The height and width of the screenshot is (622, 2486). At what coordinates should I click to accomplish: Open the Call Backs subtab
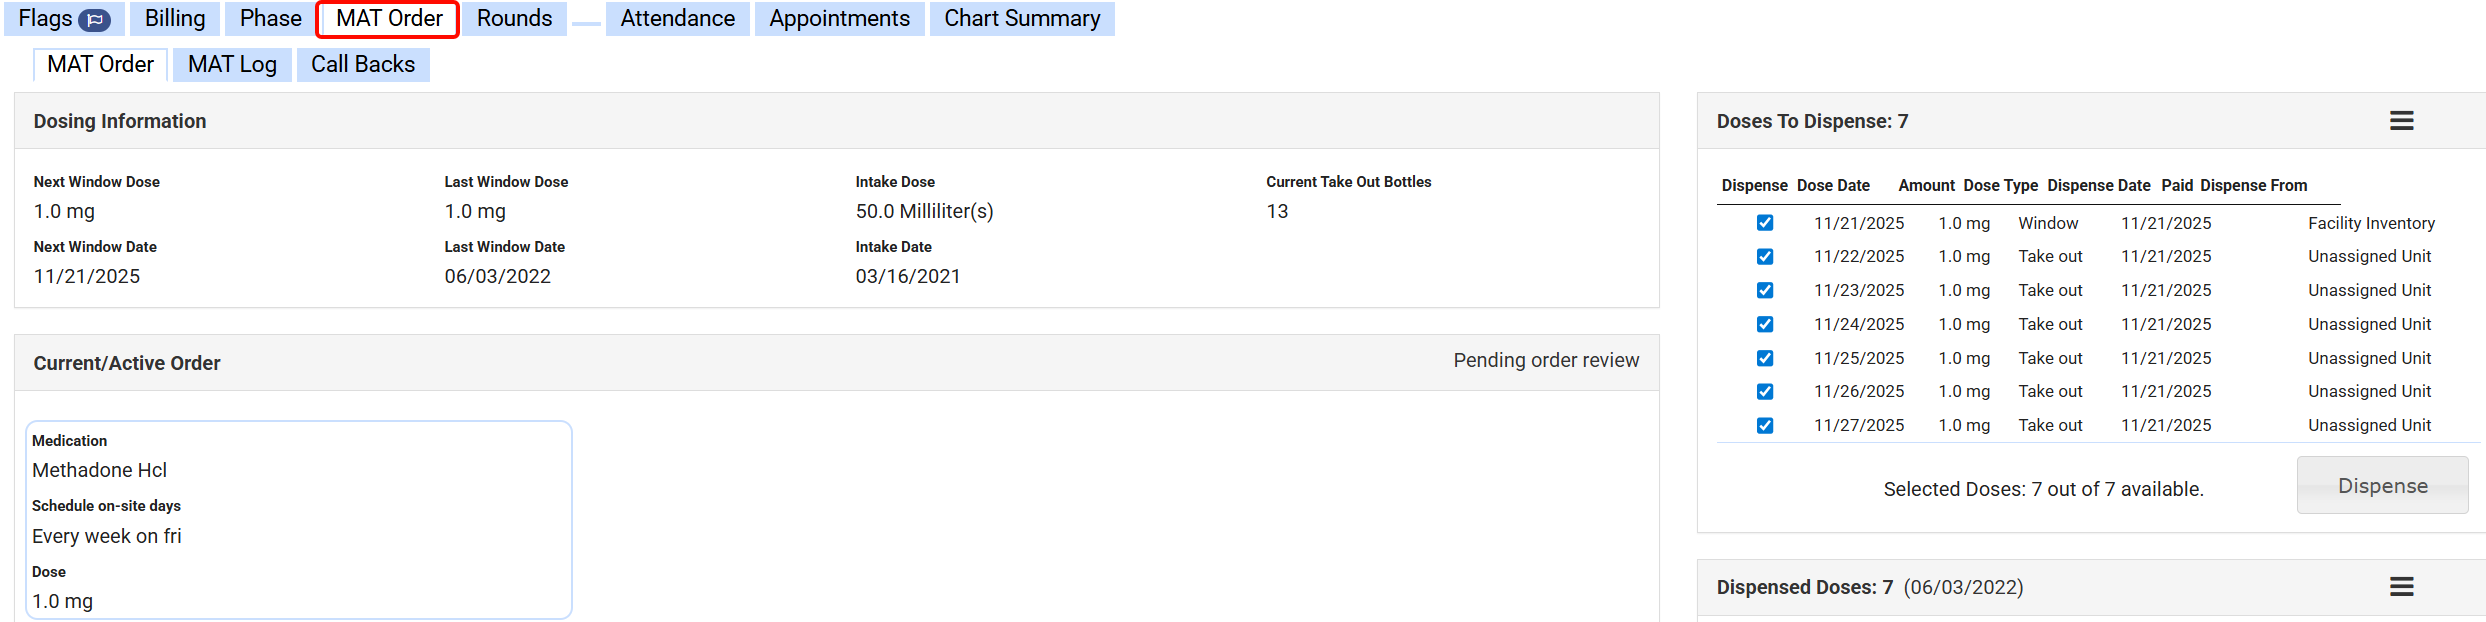click(x=362, y=65)
